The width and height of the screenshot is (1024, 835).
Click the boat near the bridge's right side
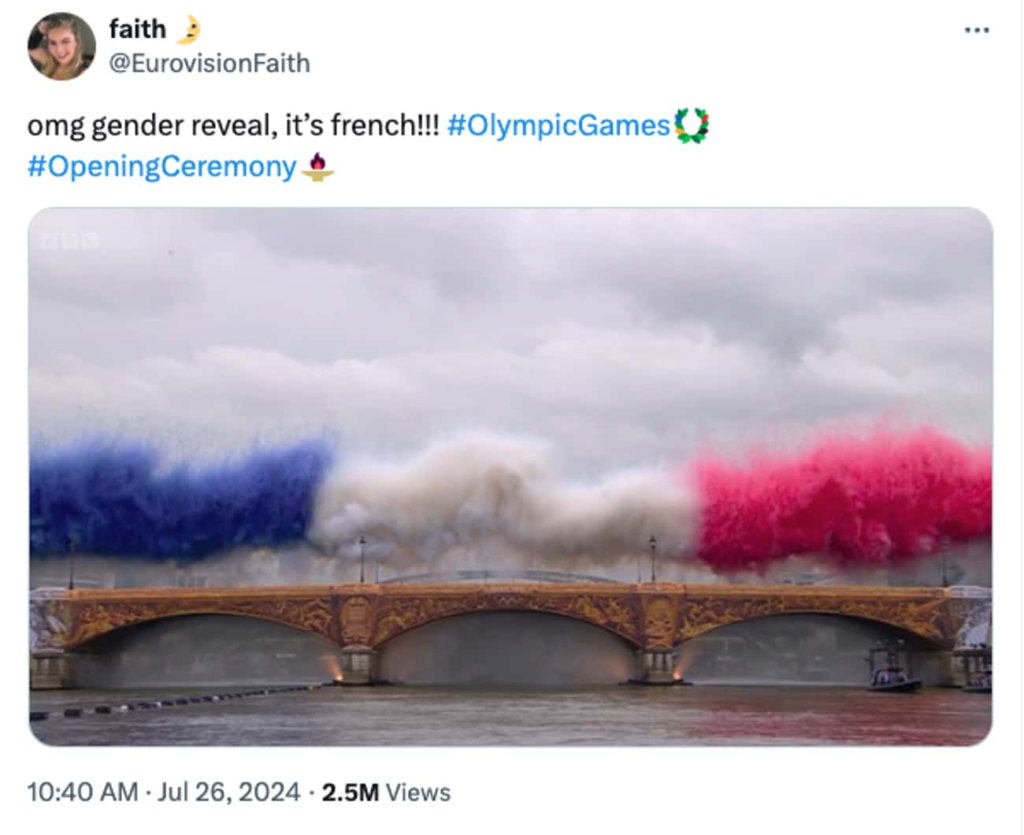coord(891,671)
